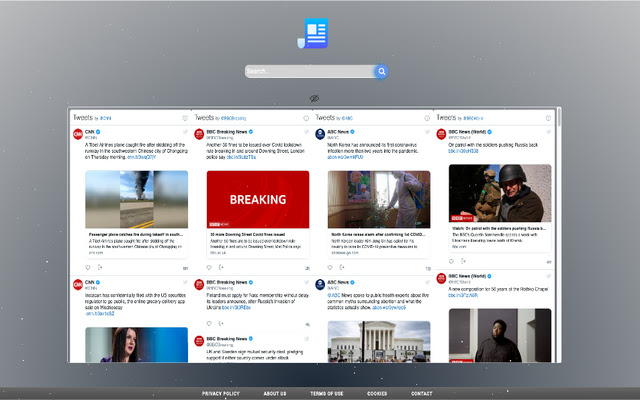Open the Cookies footer link
Viewport: 640px width, 400px height.
coord(377,393)
